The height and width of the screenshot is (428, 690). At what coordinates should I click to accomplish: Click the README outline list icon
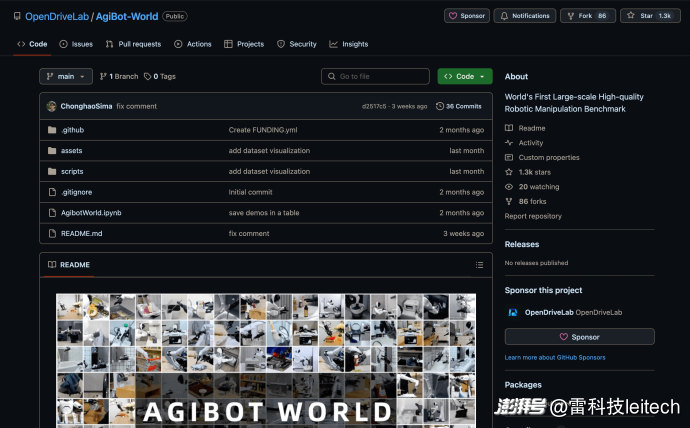pyautogui.click(x=479, y=265)
